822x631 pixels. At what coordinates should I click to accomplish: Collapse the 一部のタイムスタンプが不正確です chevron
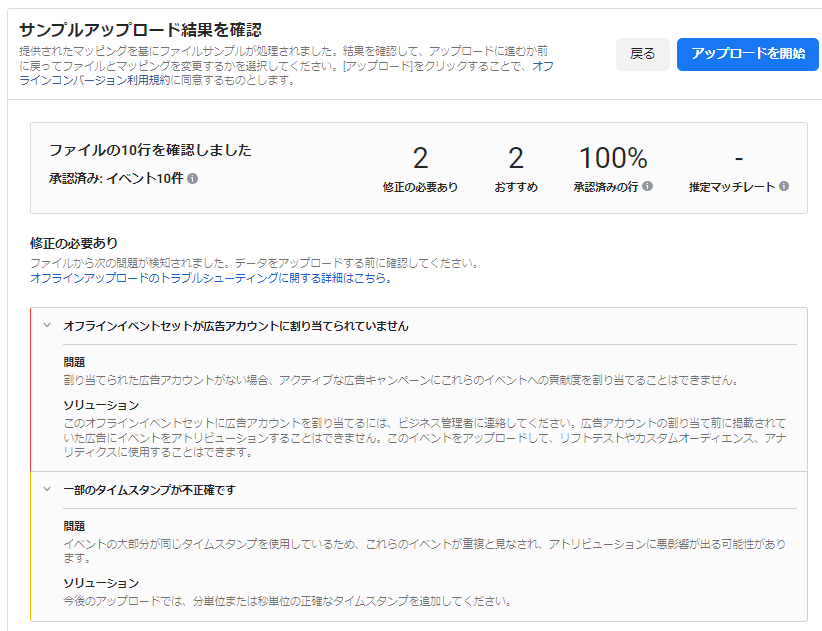47,489
